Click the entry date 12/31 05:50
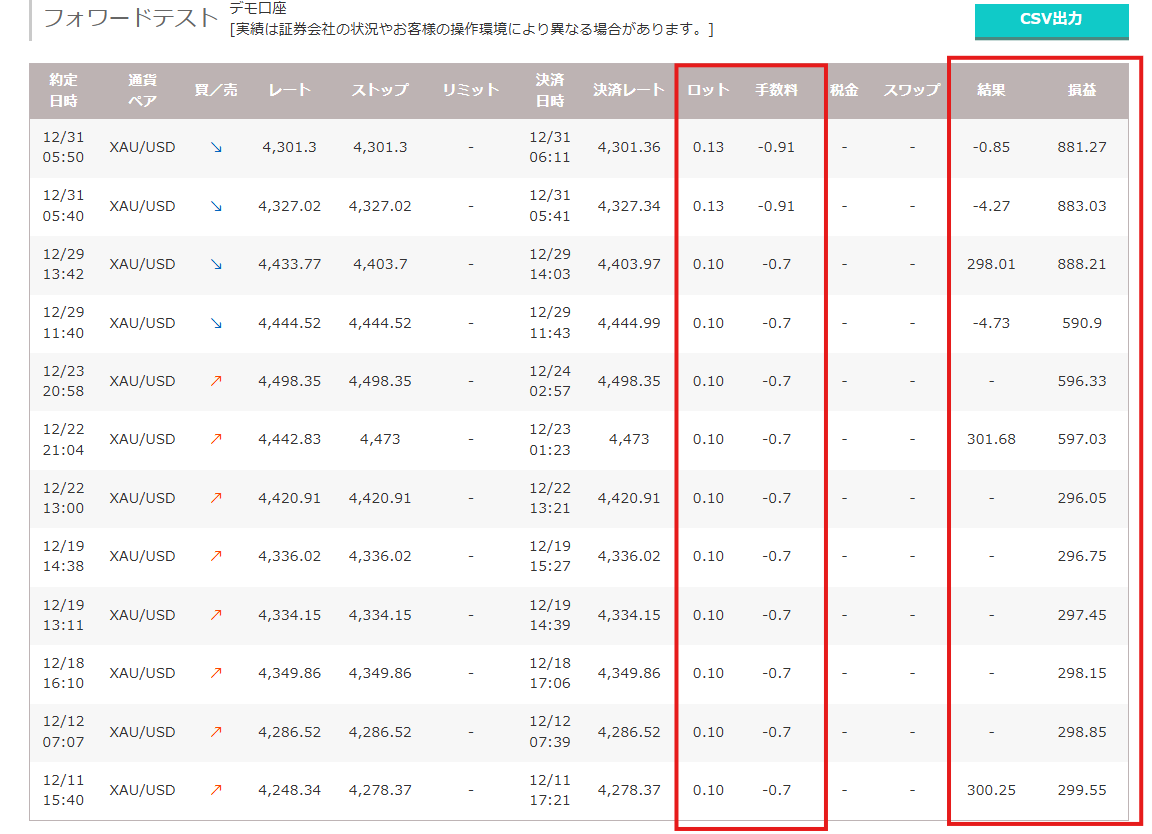Viewport: 1152px width, 834px height. click(63, 148)
